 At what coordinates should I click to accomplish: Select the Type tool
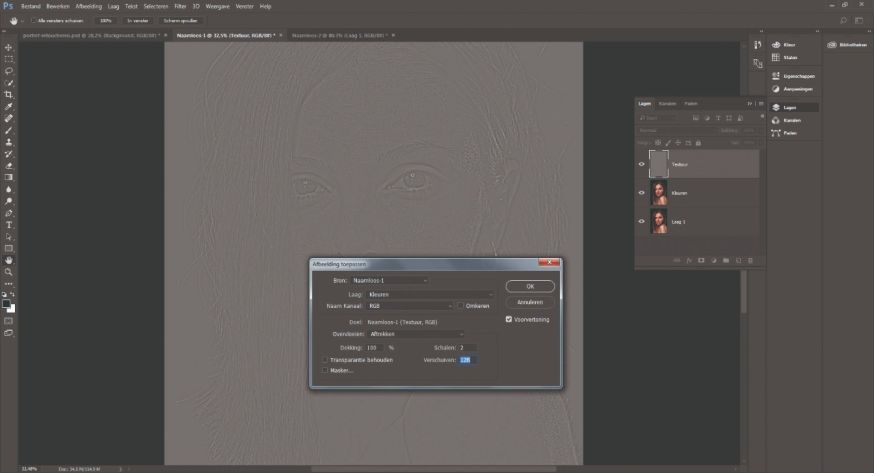click(9, 224)
